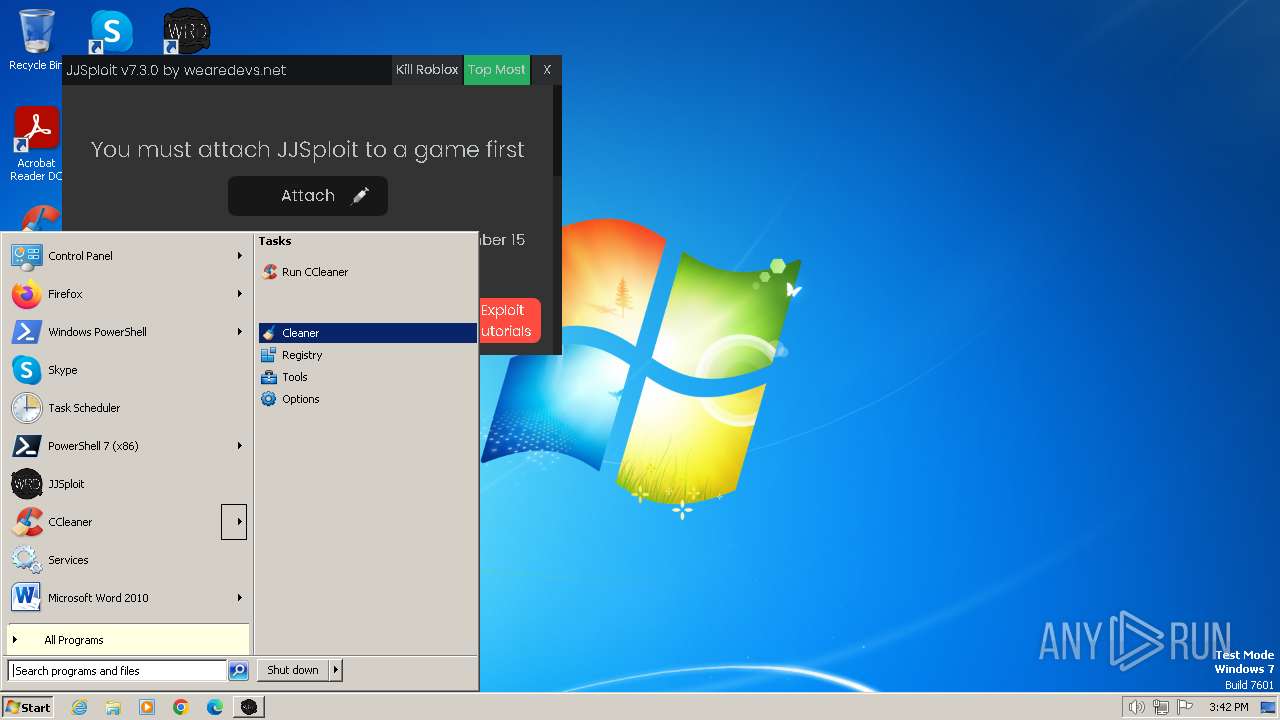The height and width of the screenshot is (720, 1280).
Task: Launch Microsoft Word 2010
Action: tap(128, 598)
